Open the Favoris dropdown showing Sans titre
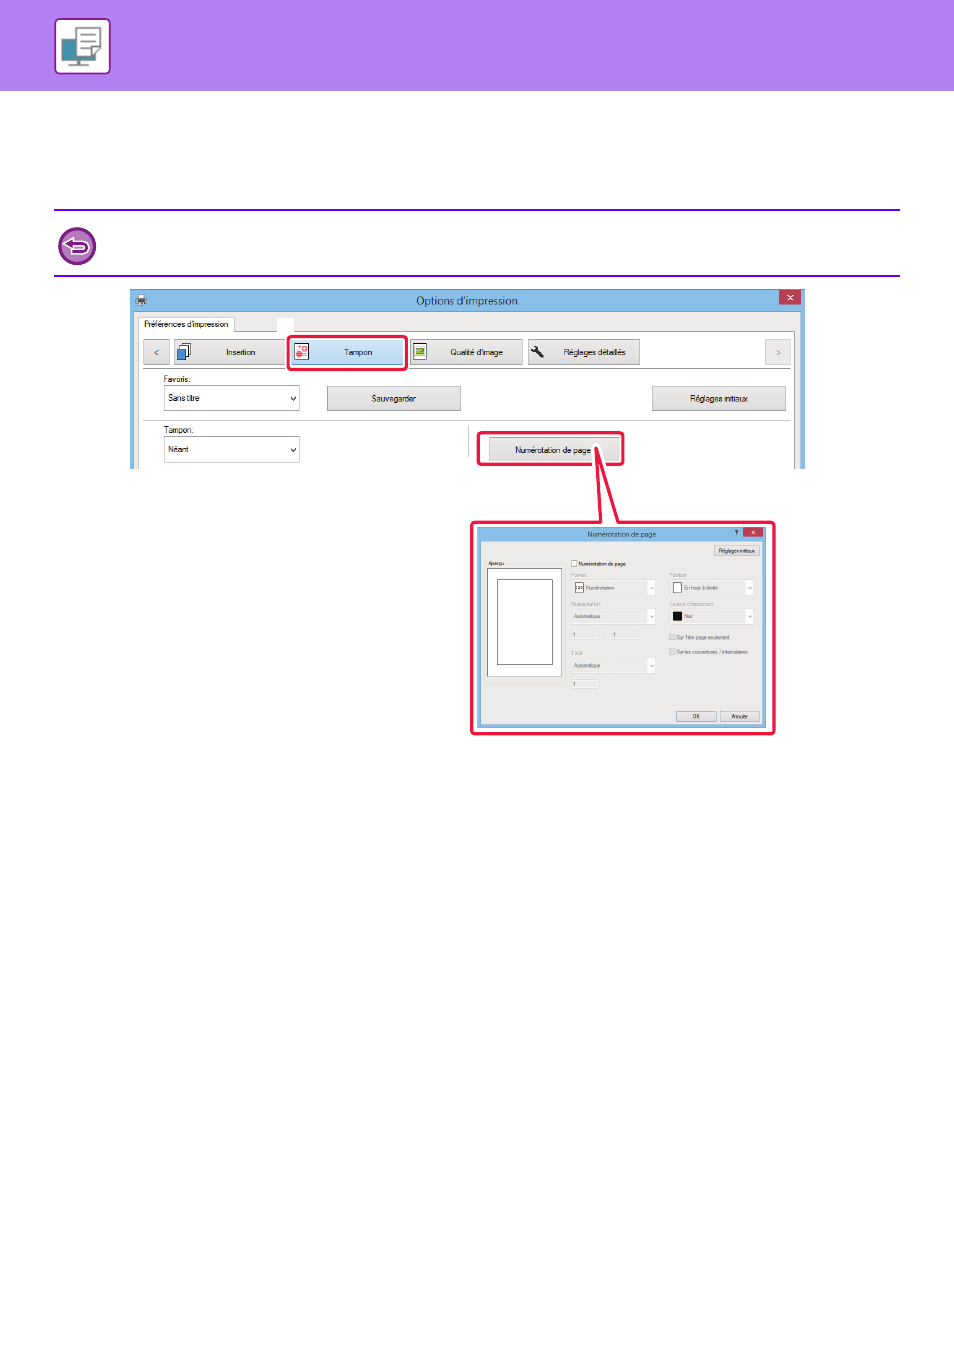Image resolution: width=954 pixels, height=1350 pixels. point(232,398)
